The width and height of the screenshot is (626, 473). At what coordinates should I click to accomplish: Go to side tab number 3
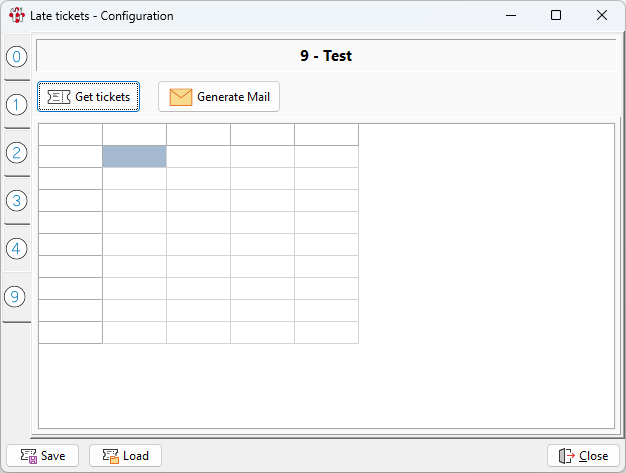(x=16, y=200)
